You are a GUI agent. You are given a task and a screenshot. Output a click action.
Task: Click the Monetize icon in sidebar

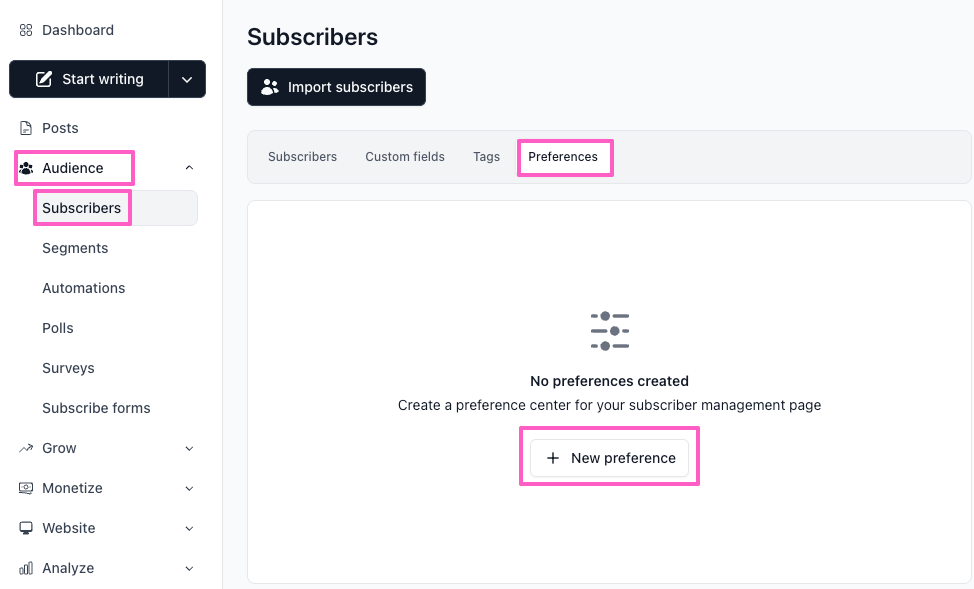[26, 488]
